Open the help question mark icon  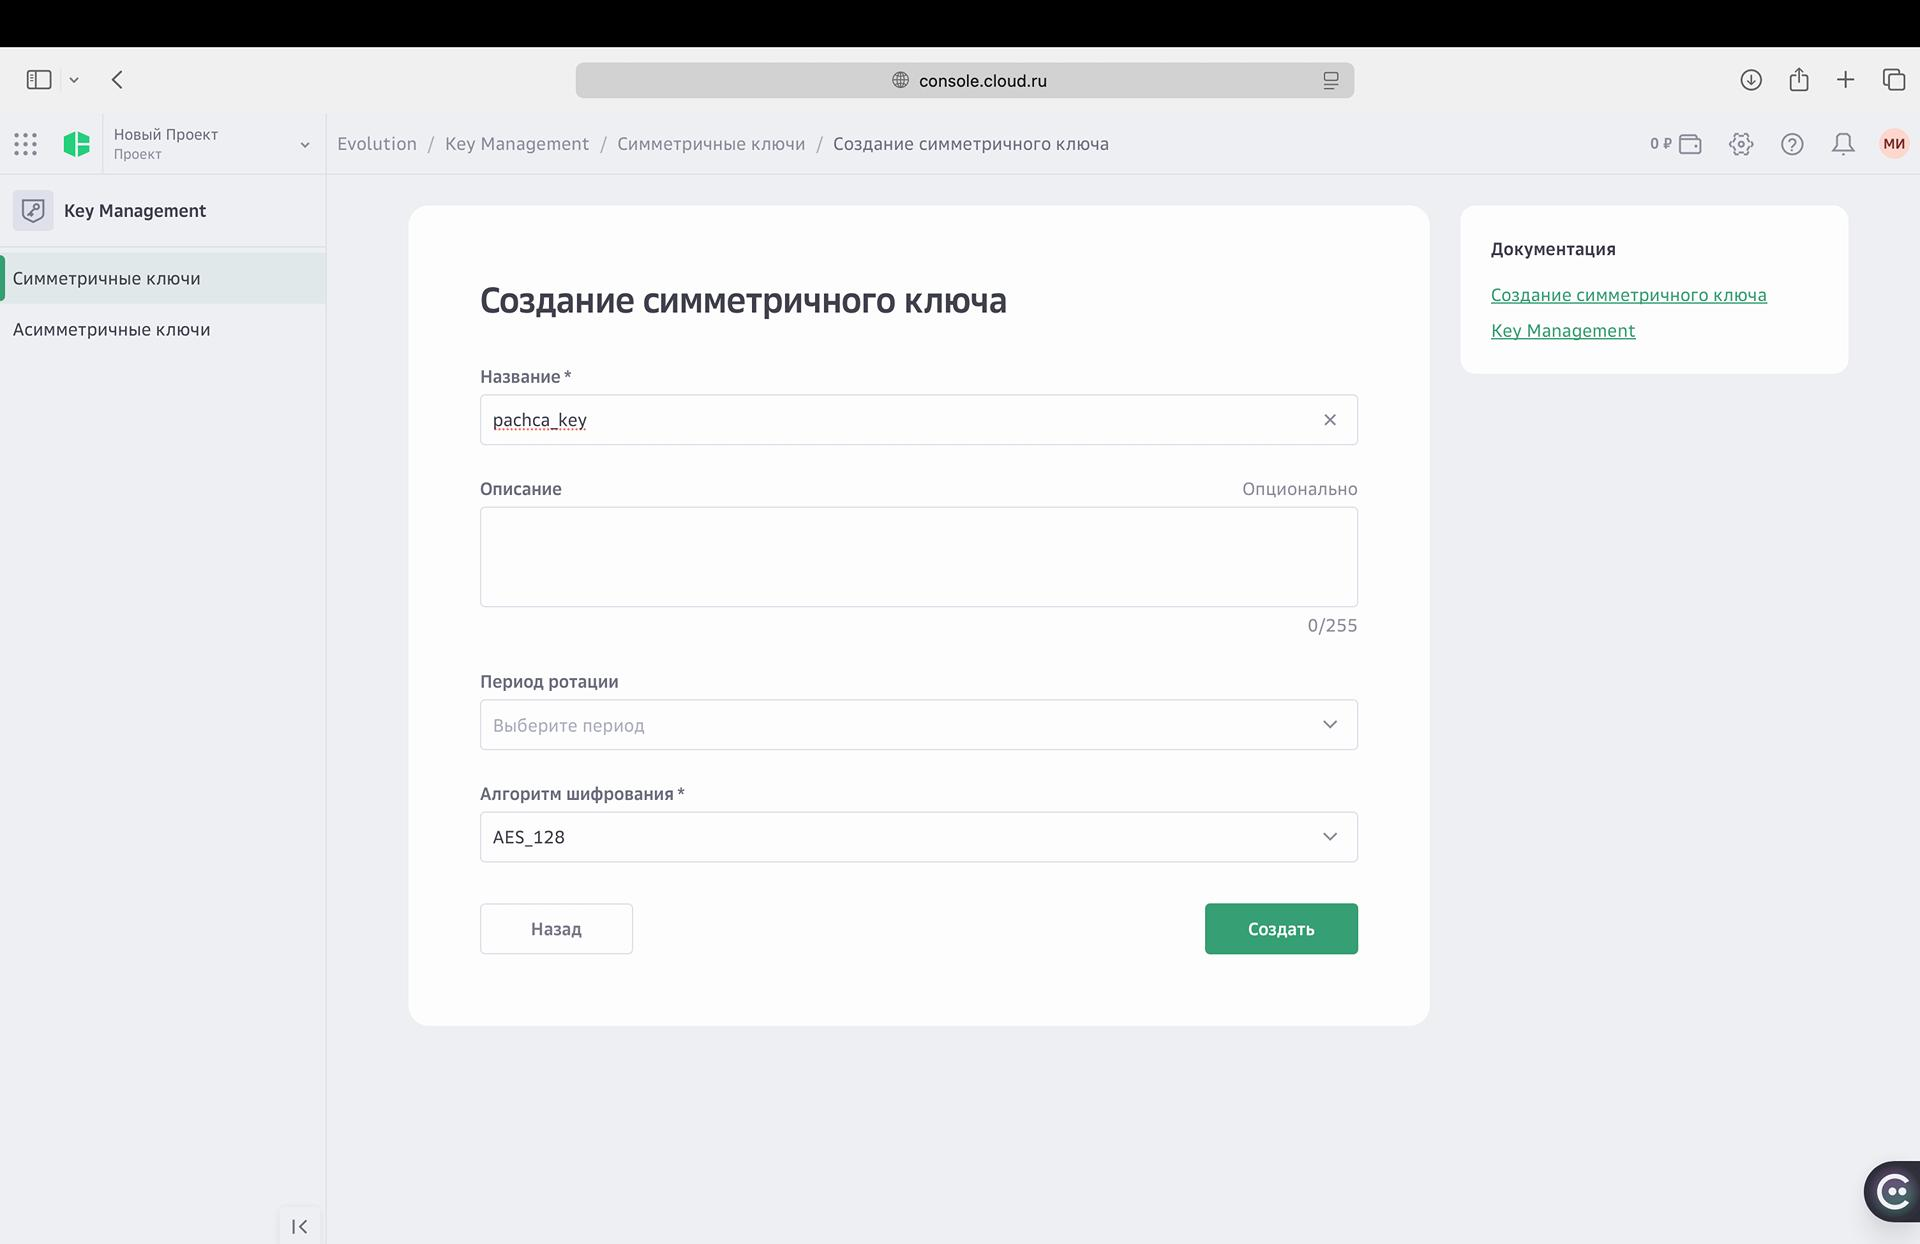tap(1792, 144)
